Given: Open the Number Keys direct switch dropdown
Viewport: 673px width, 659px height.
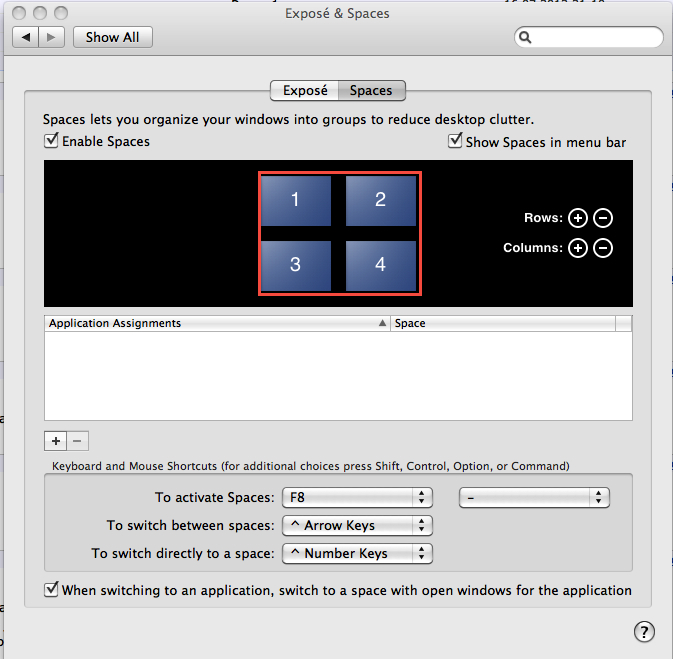Looking at the screenshot, I should 357,553.
